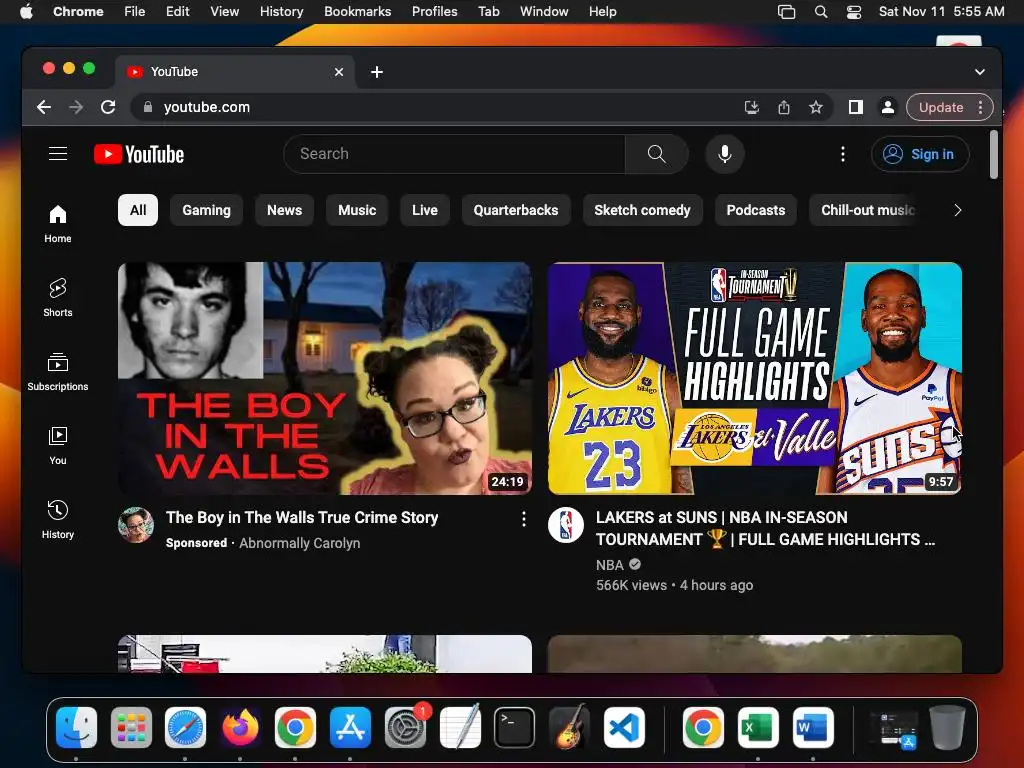Open Chrome Update menu
1024x768 pixels.
(950, 107)
